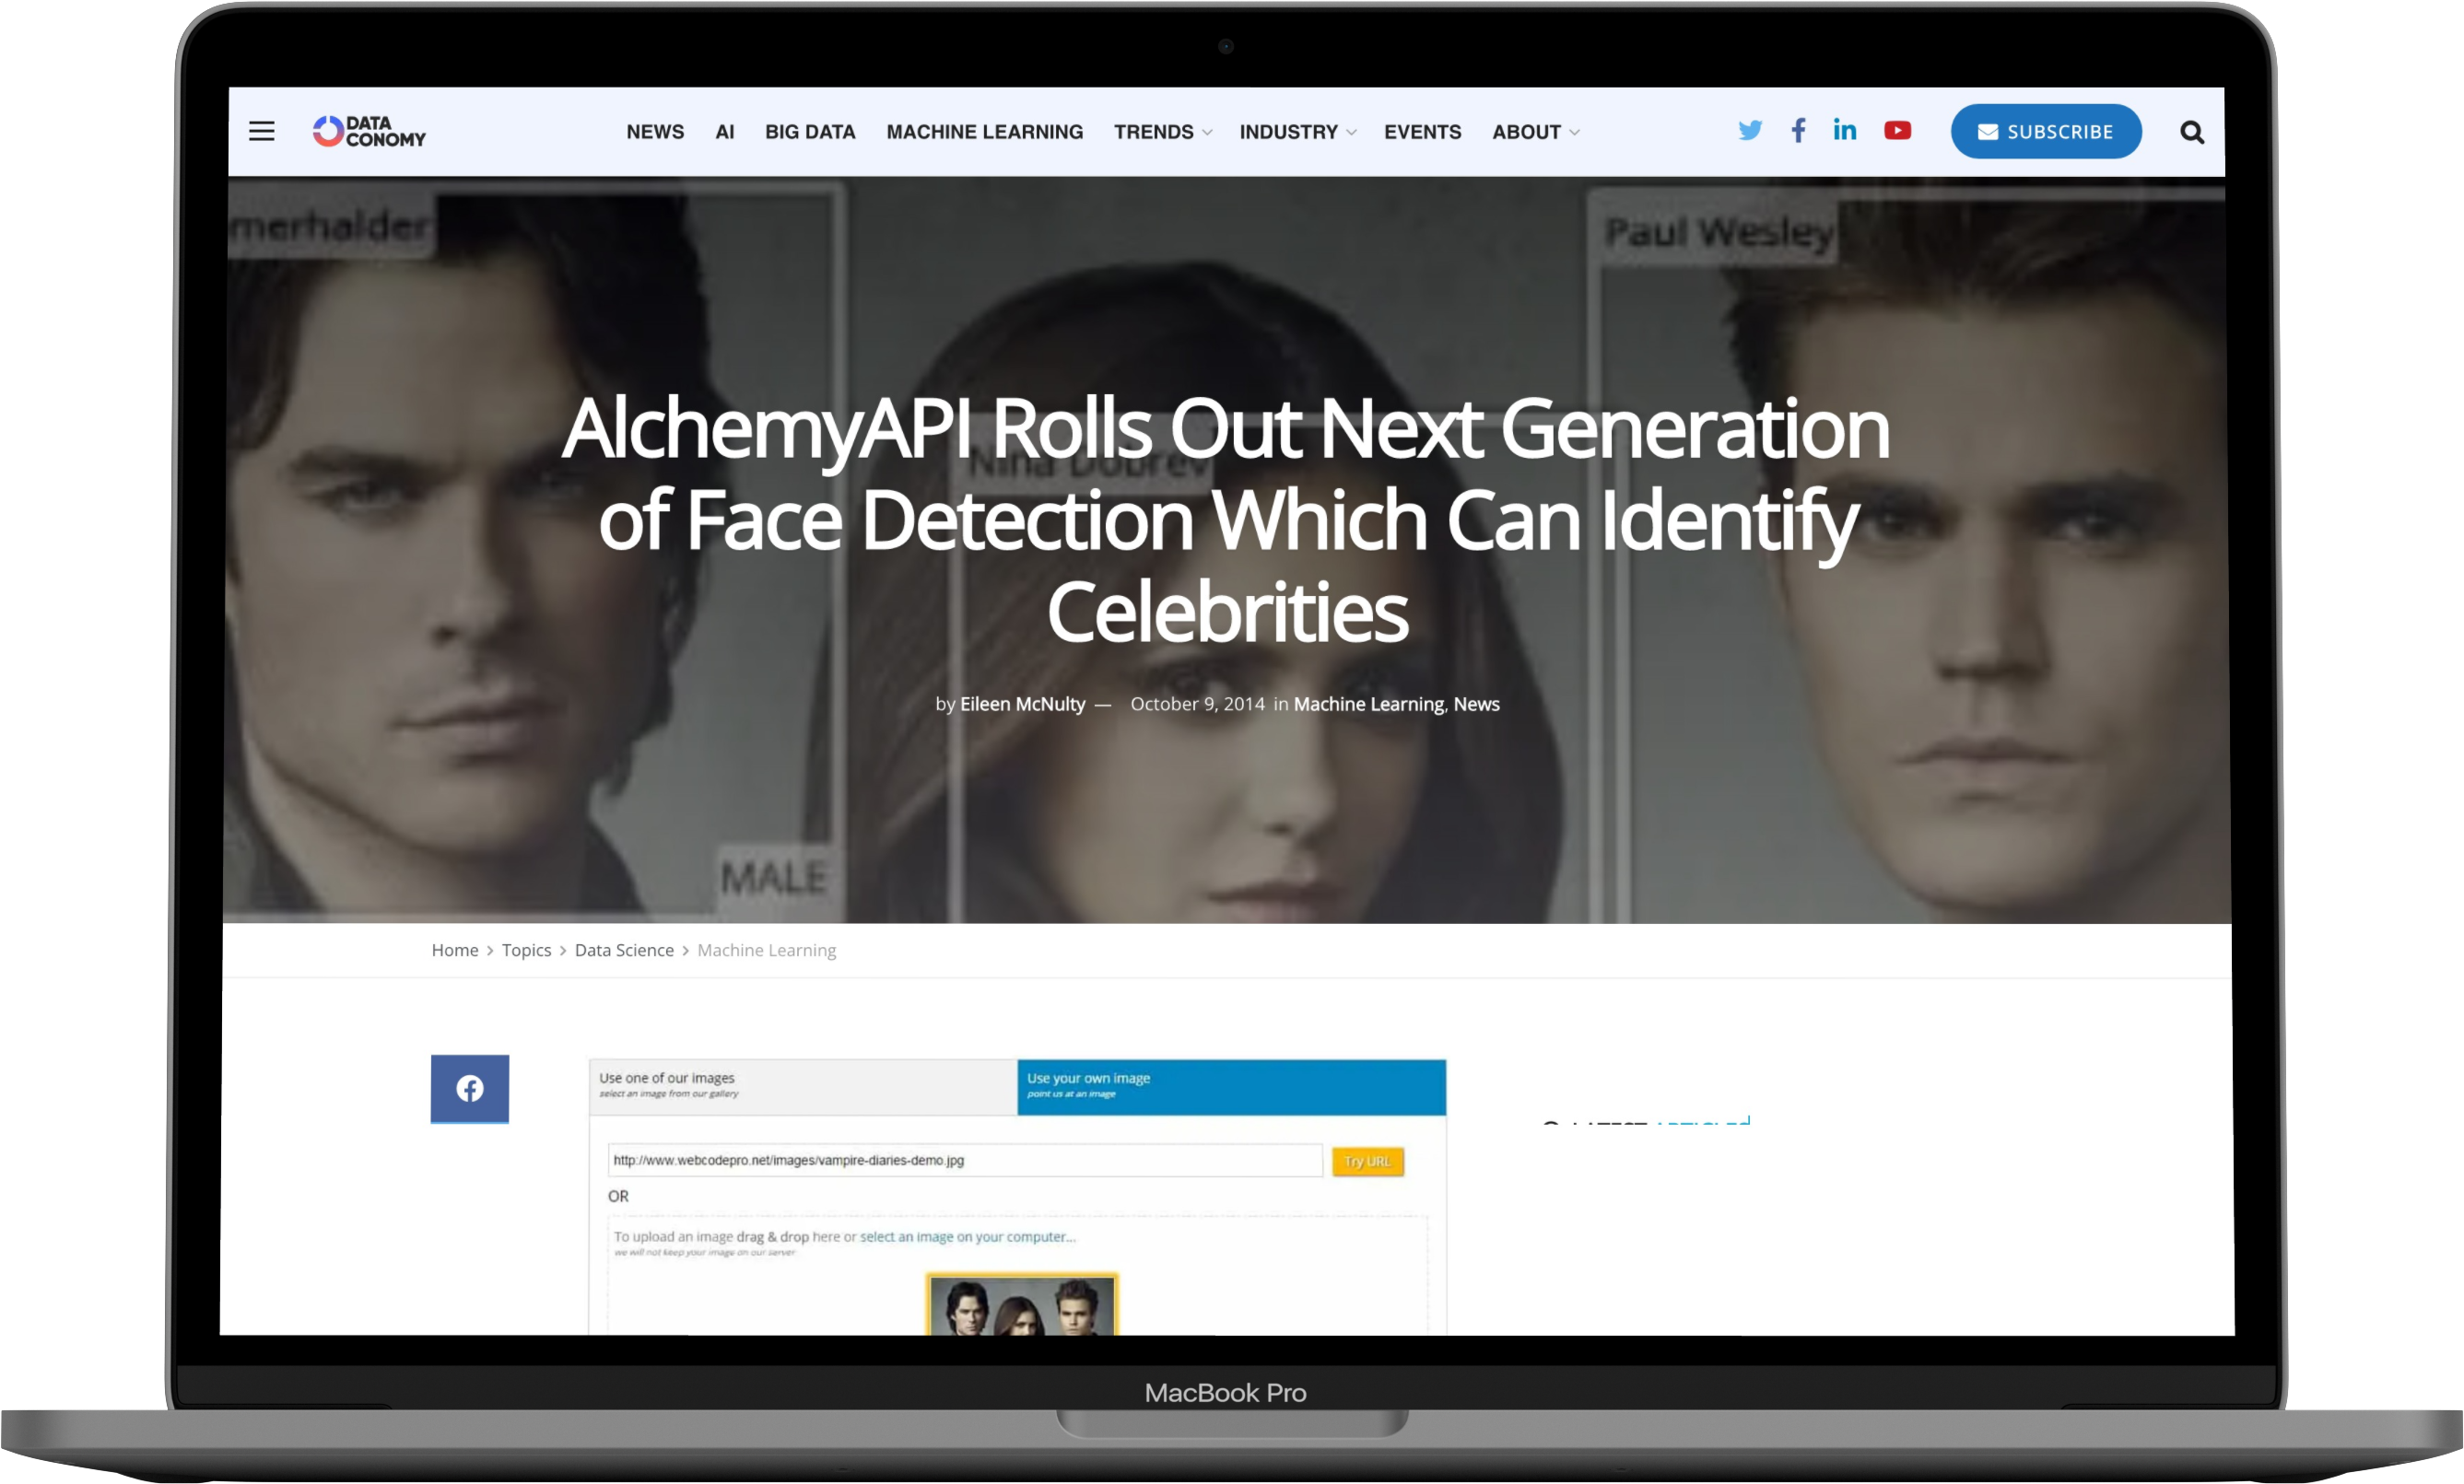Screen dimensions: 2464x1484
Task: Open author Eileen McNulty's page
Action: [x=1022, y=704]
